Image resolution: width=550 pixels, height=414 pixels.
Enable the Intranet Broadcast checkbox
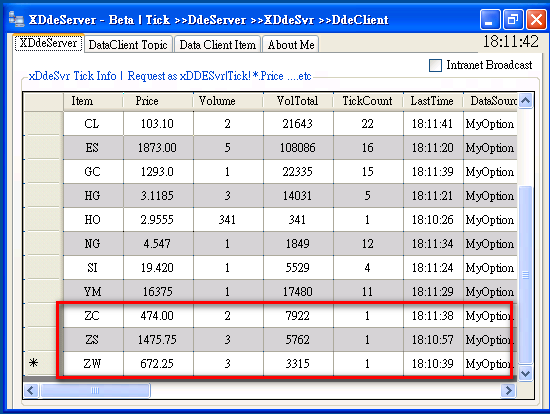click(x=435, y=65)
